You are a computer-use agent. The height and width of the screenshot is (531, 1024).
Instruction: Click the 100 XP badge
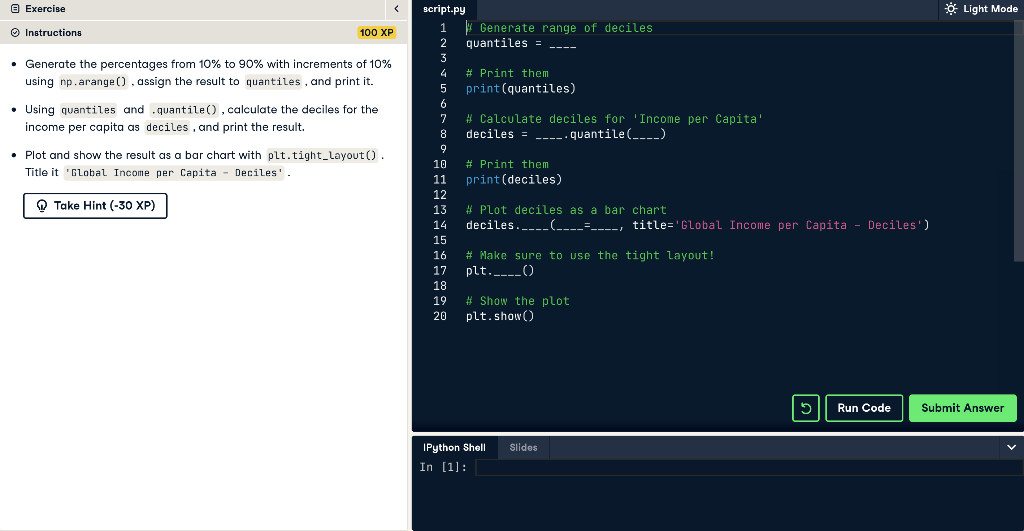(x=377, y=33)
